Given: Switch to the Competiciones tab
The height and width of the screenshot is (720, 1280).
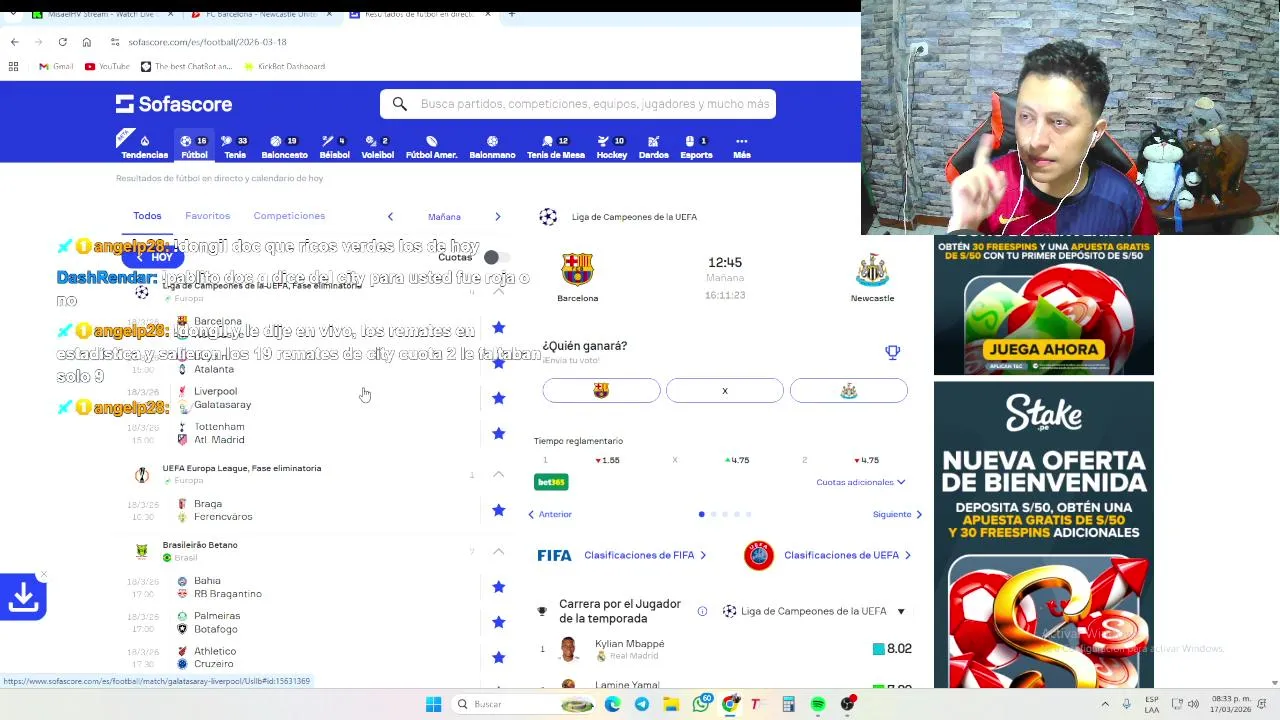Looking at the screenshot, I should [x=289, y=216].
